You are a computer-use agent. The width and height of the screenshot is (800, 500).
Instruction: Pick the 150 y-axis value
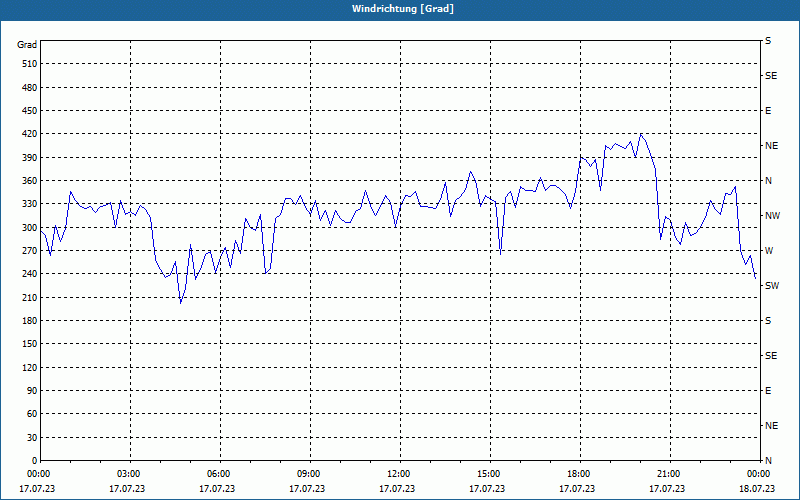point(30,344)
